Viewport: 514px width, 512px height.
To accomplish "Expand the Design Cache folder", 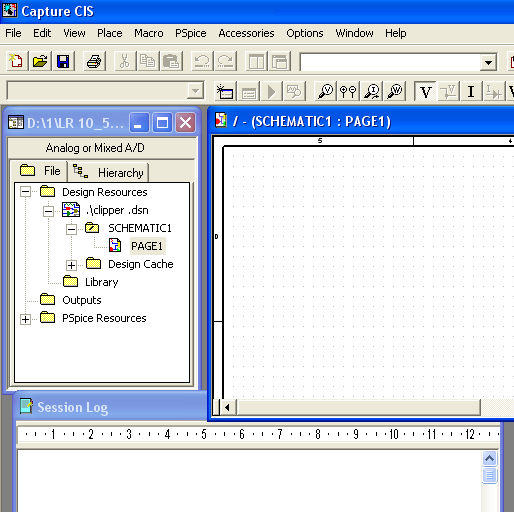I will coord(71,265).
